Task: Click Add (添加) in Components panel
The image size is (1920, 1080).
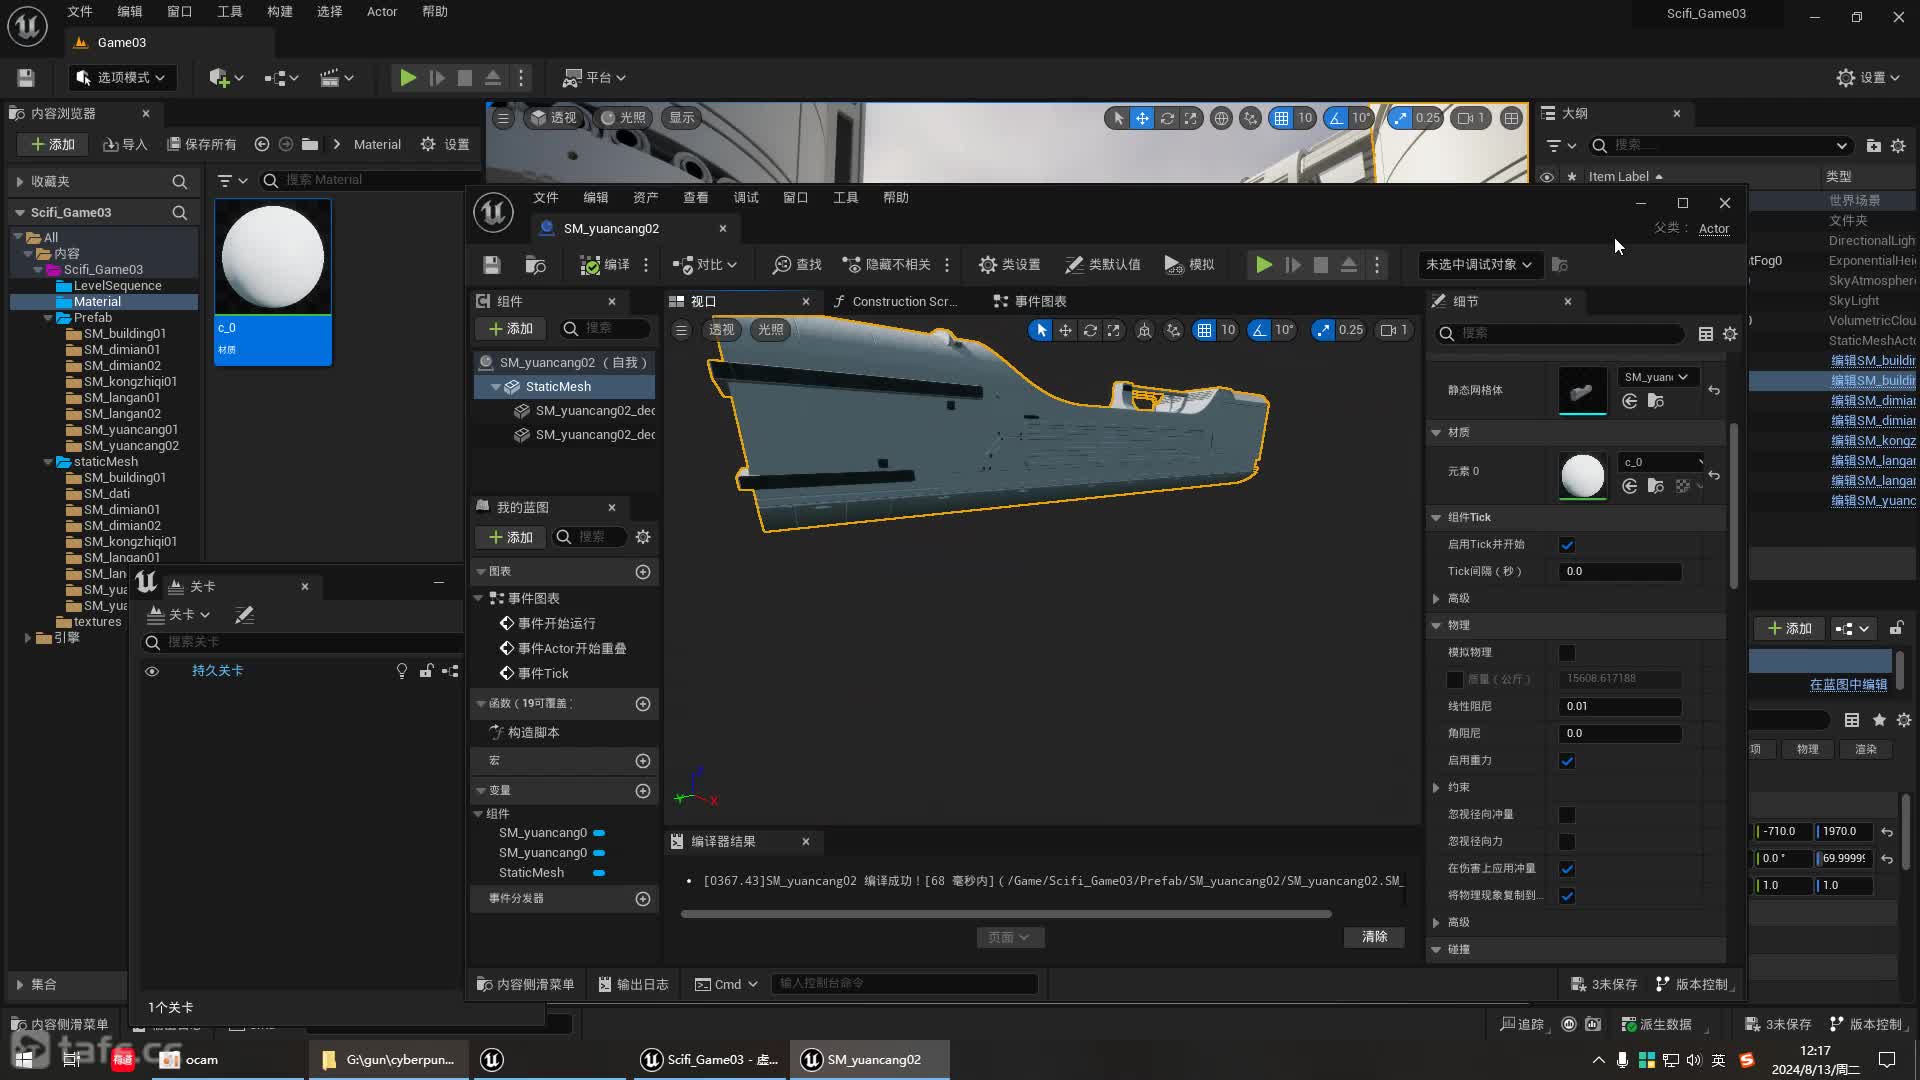Action: coord(511,329)
